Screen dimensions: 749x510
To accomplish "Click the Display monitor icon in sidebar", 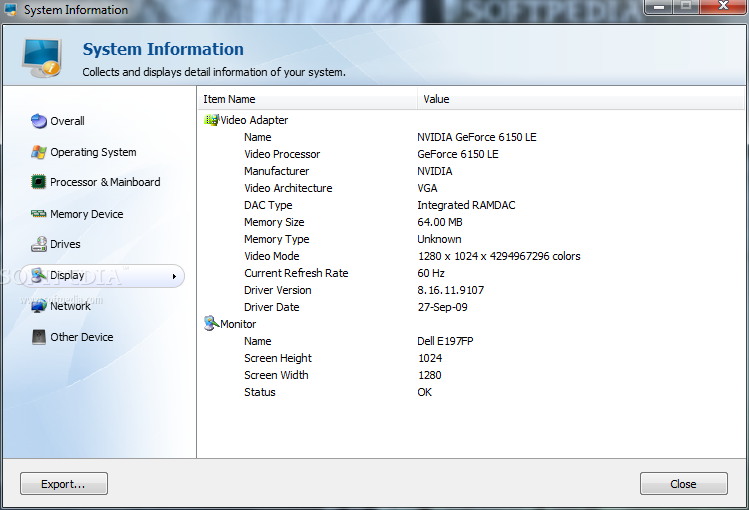I will (x=39, y=275).
